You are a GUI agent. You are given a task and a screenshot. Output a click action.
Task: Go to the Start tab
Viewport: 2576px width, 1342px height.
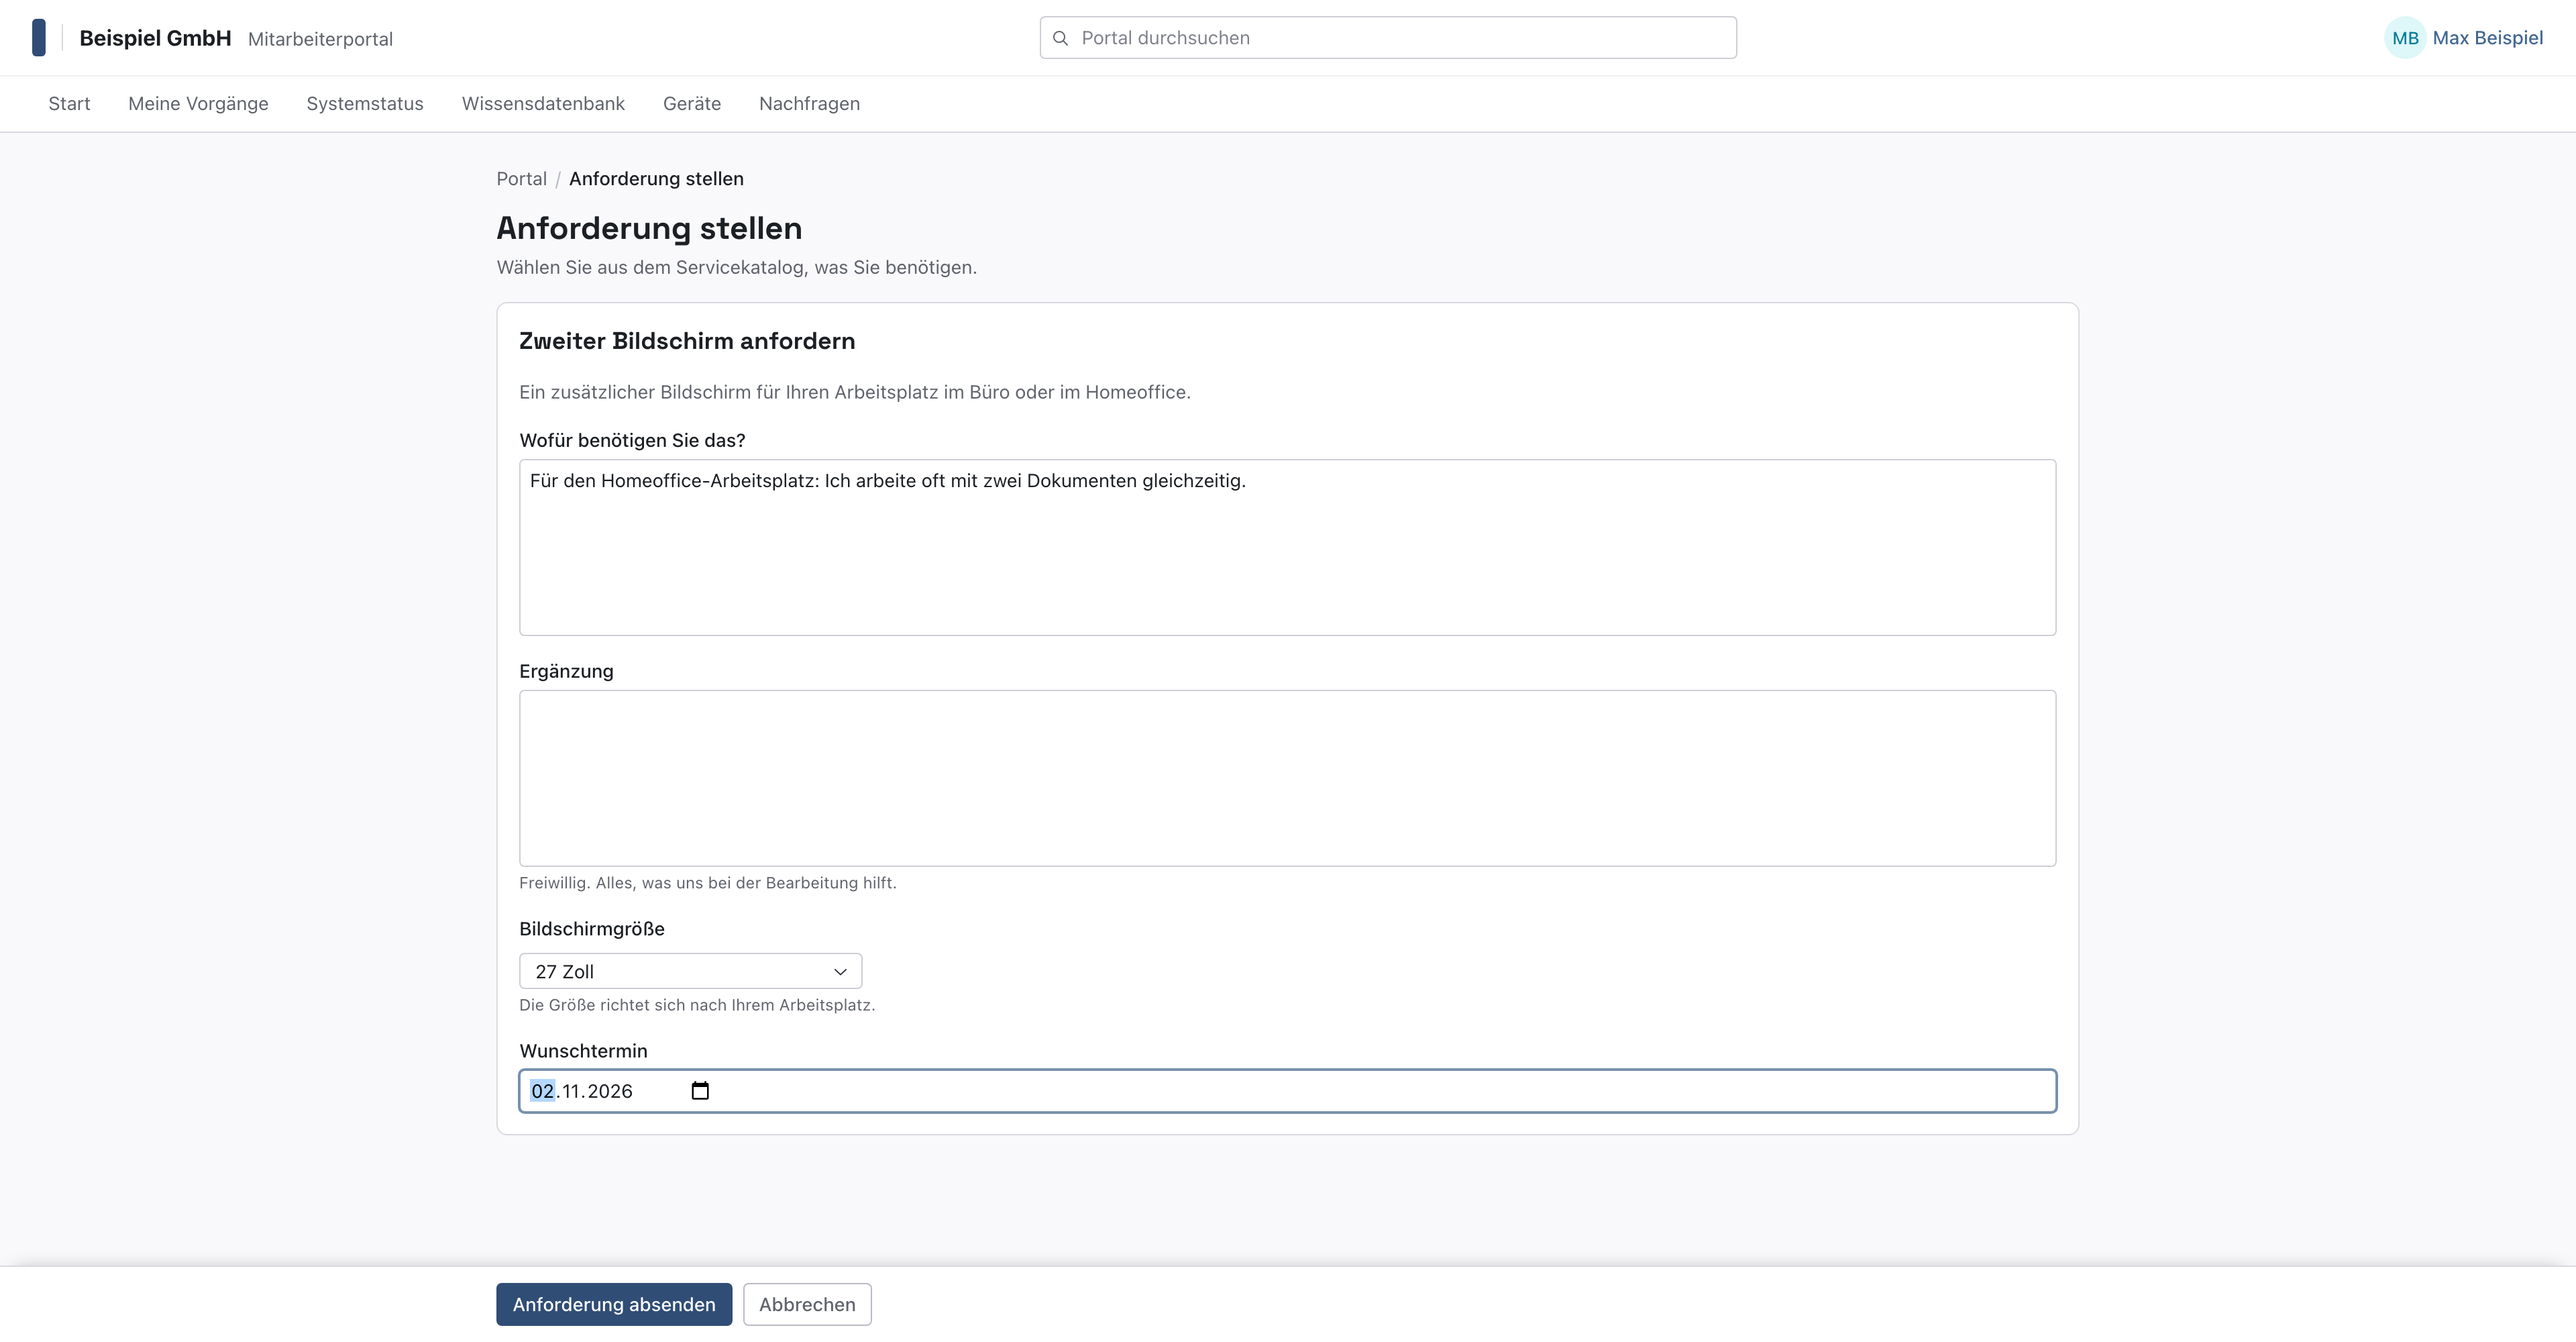69,104
